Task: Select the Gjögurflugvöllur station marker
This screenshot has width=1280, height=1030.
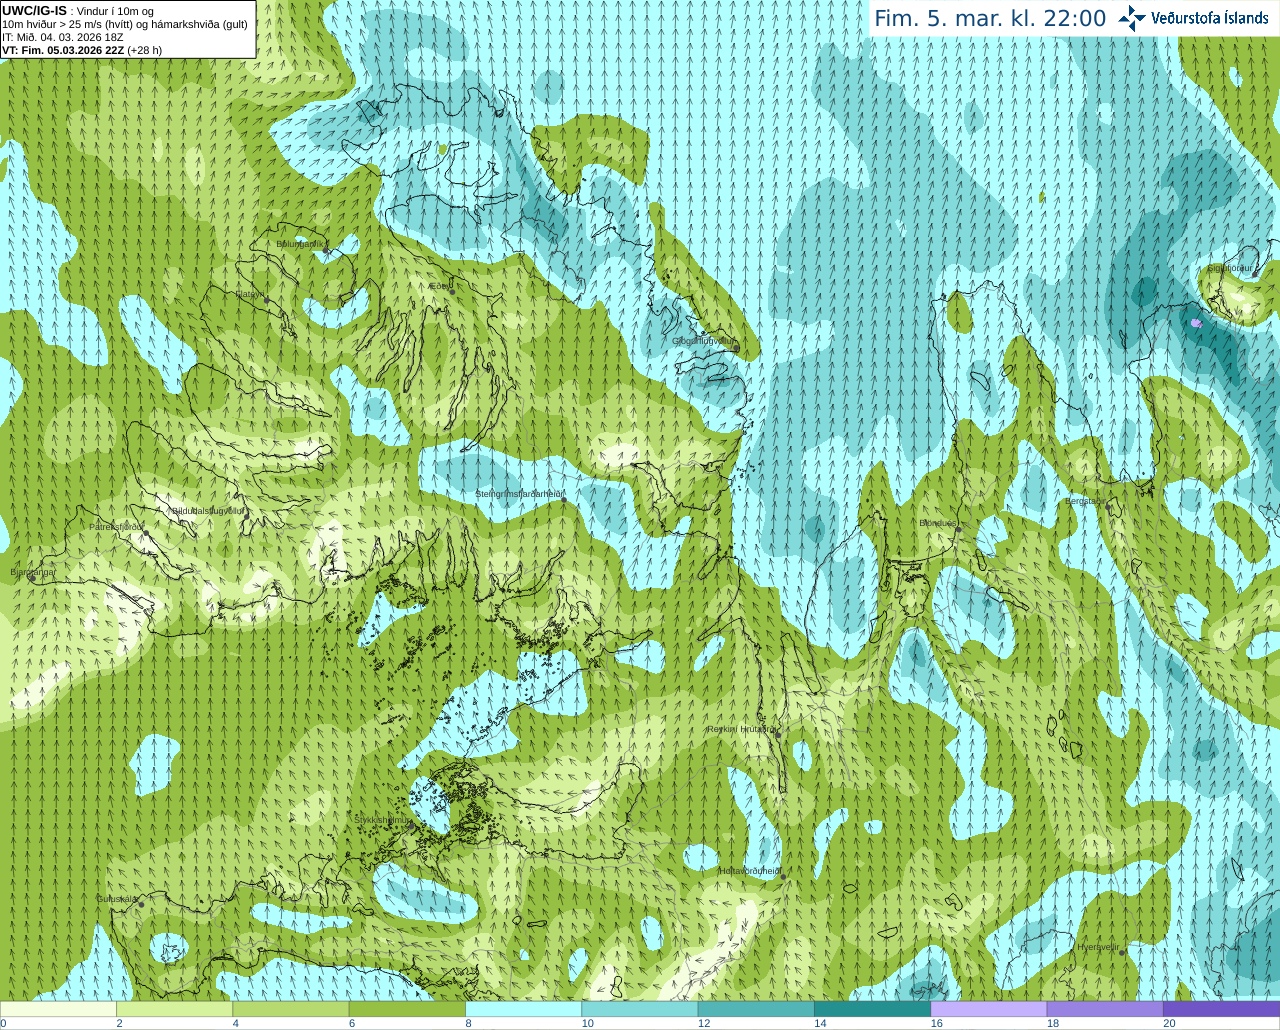Action: (x=737, y=347)
